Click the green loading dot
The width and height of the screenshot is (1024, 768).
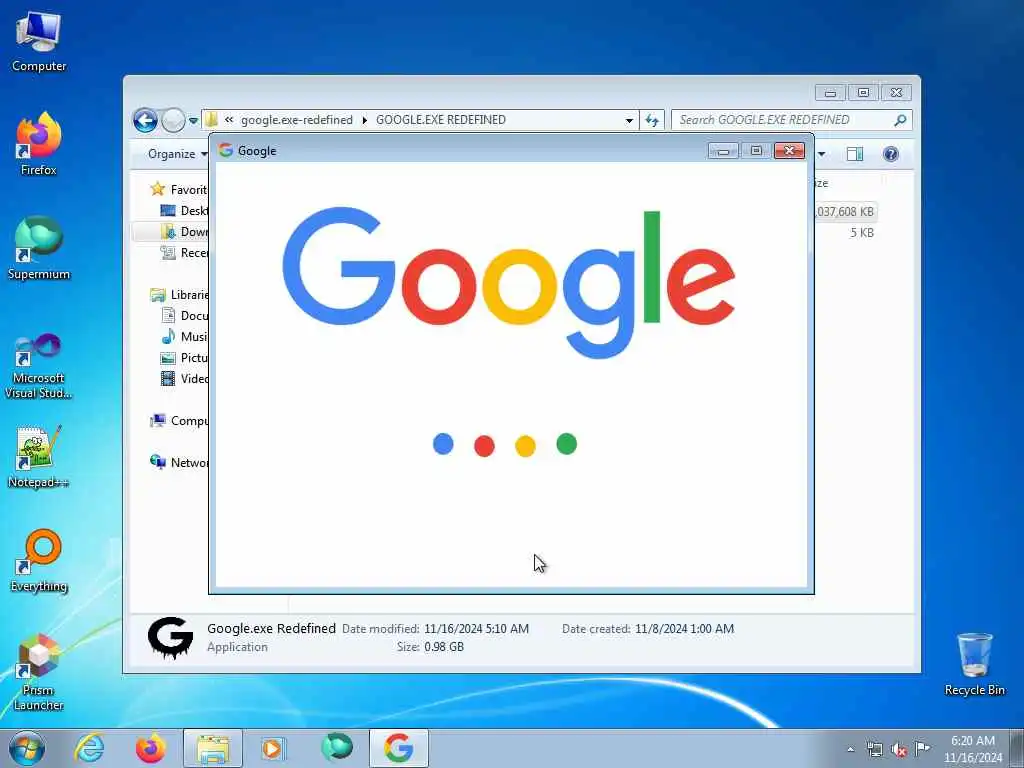coord(566,444)
